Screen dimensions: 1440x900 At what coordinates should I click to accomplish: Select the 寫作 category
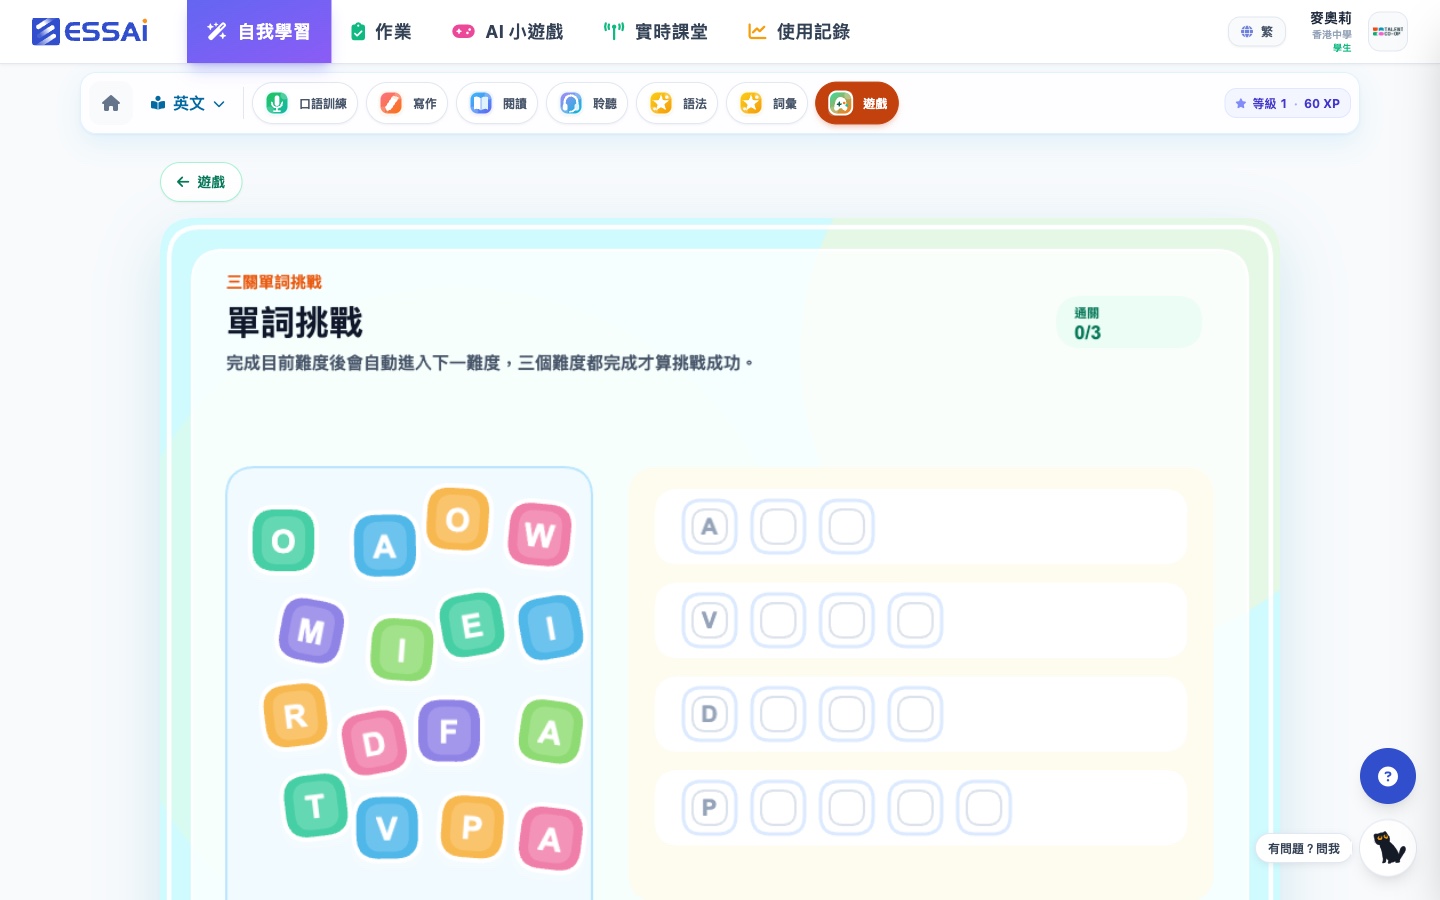coord(407,103)
